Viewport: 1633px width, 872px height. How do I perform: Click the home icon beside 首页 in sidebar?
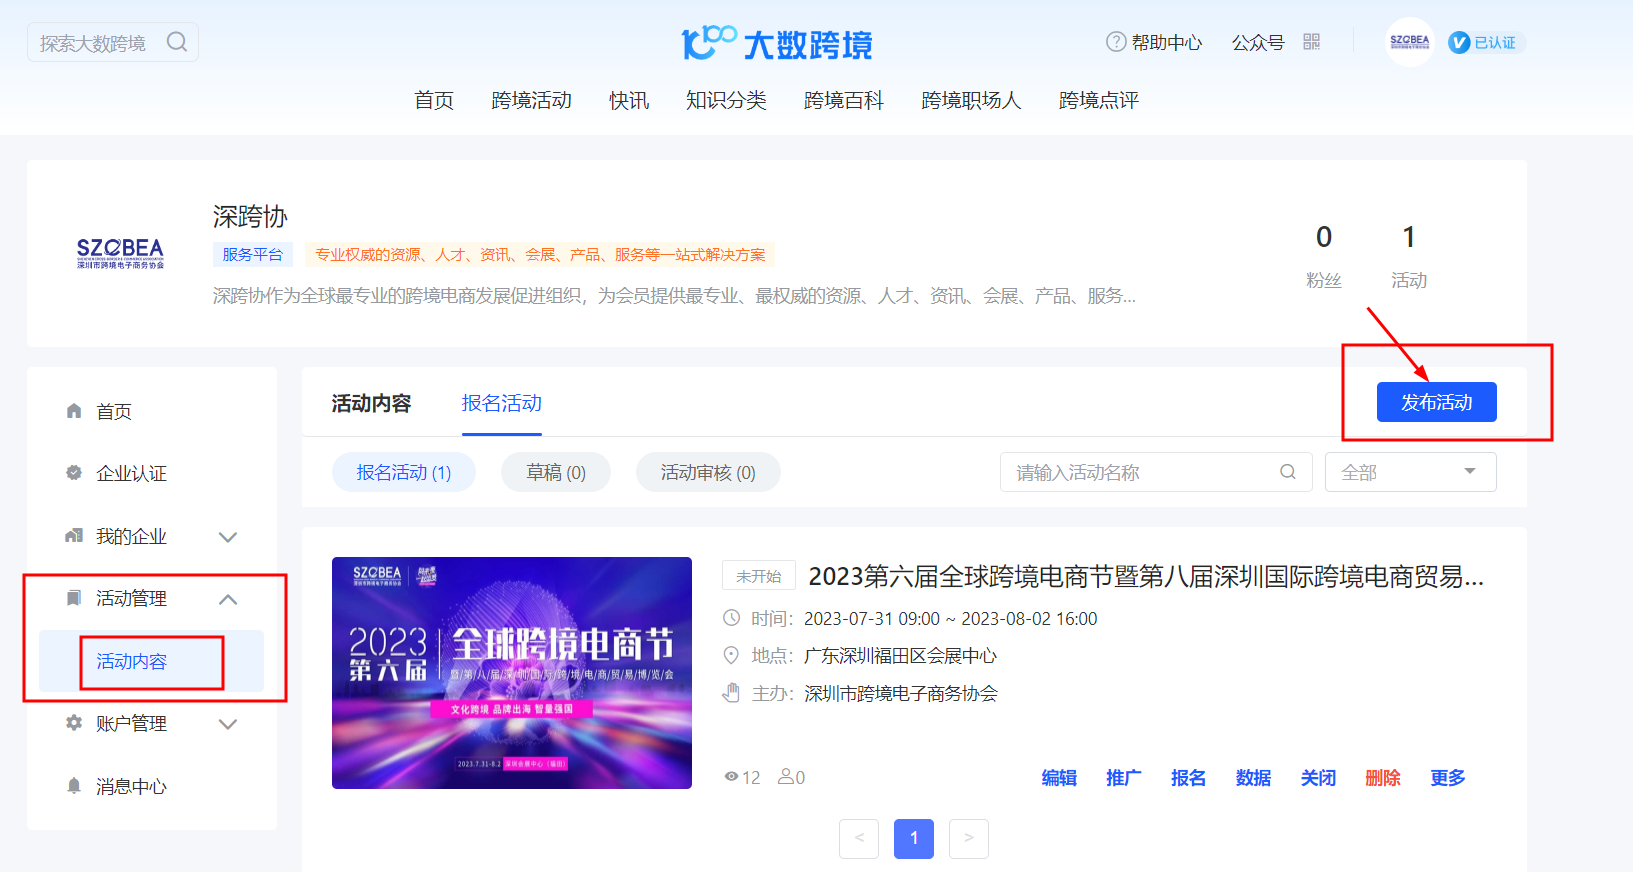pyautogui.click(x=74, y=411)
